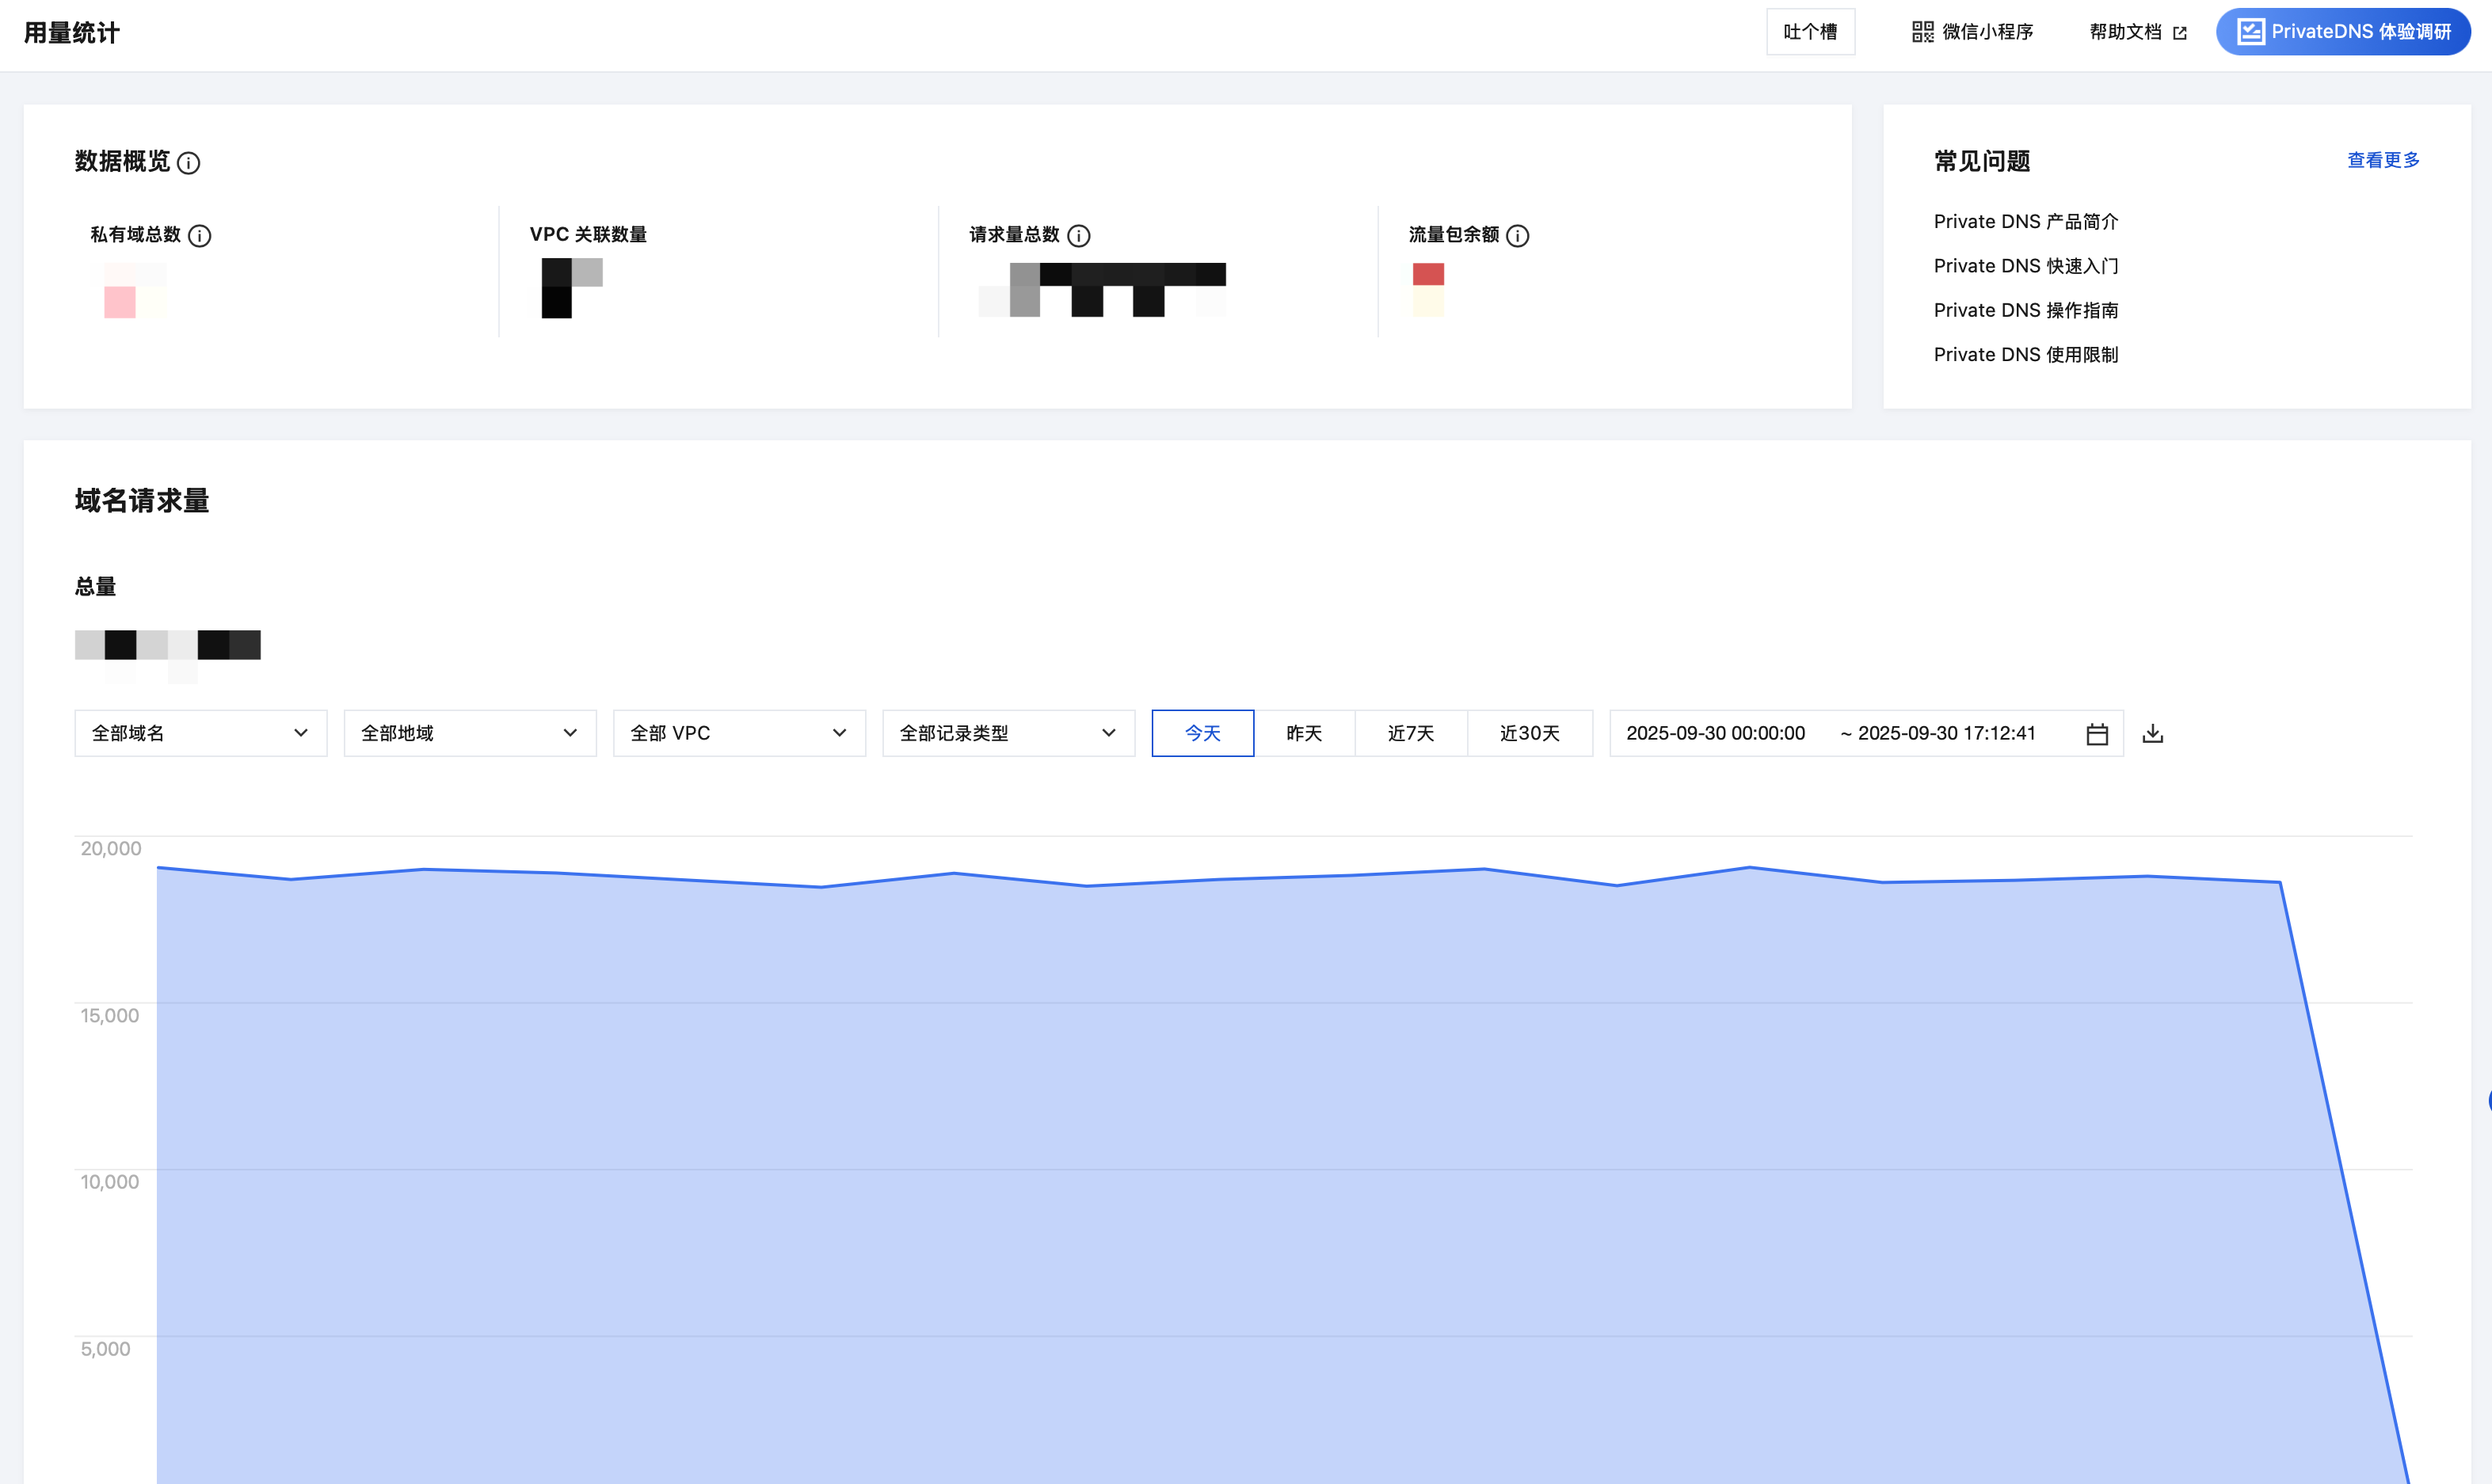Select the 昨天 time range
Image resolution: width=2492 pixels, height=1484 pixels.
pyautogui.click(x=1304, y=733)
